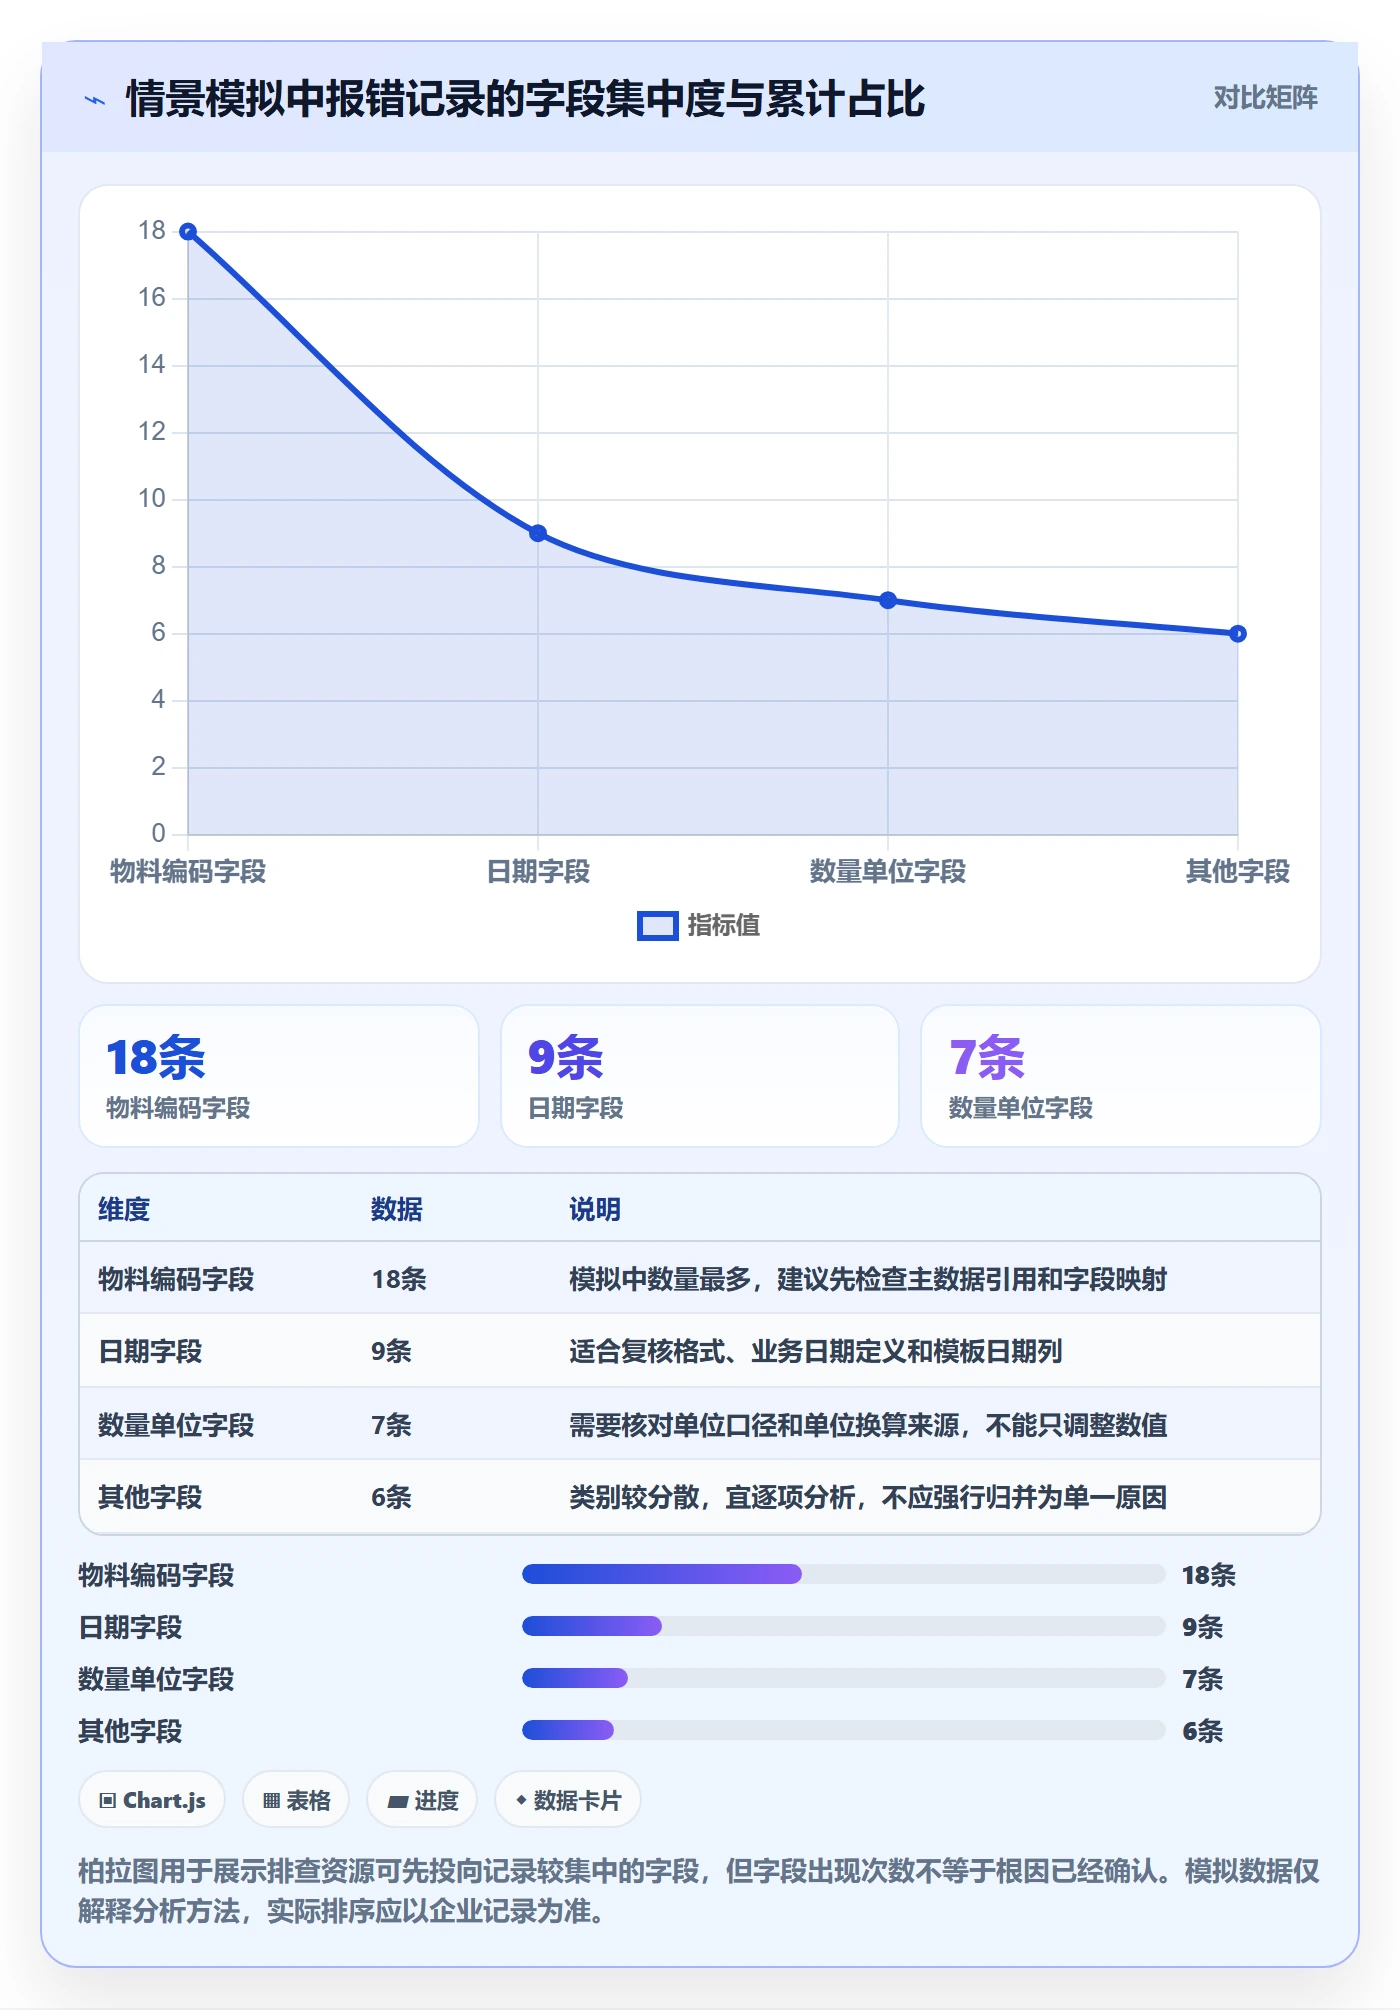
Task: Click description 模拟中数量最多，建议先检查主数据引用和字段映射
Action: point(868,1280)
